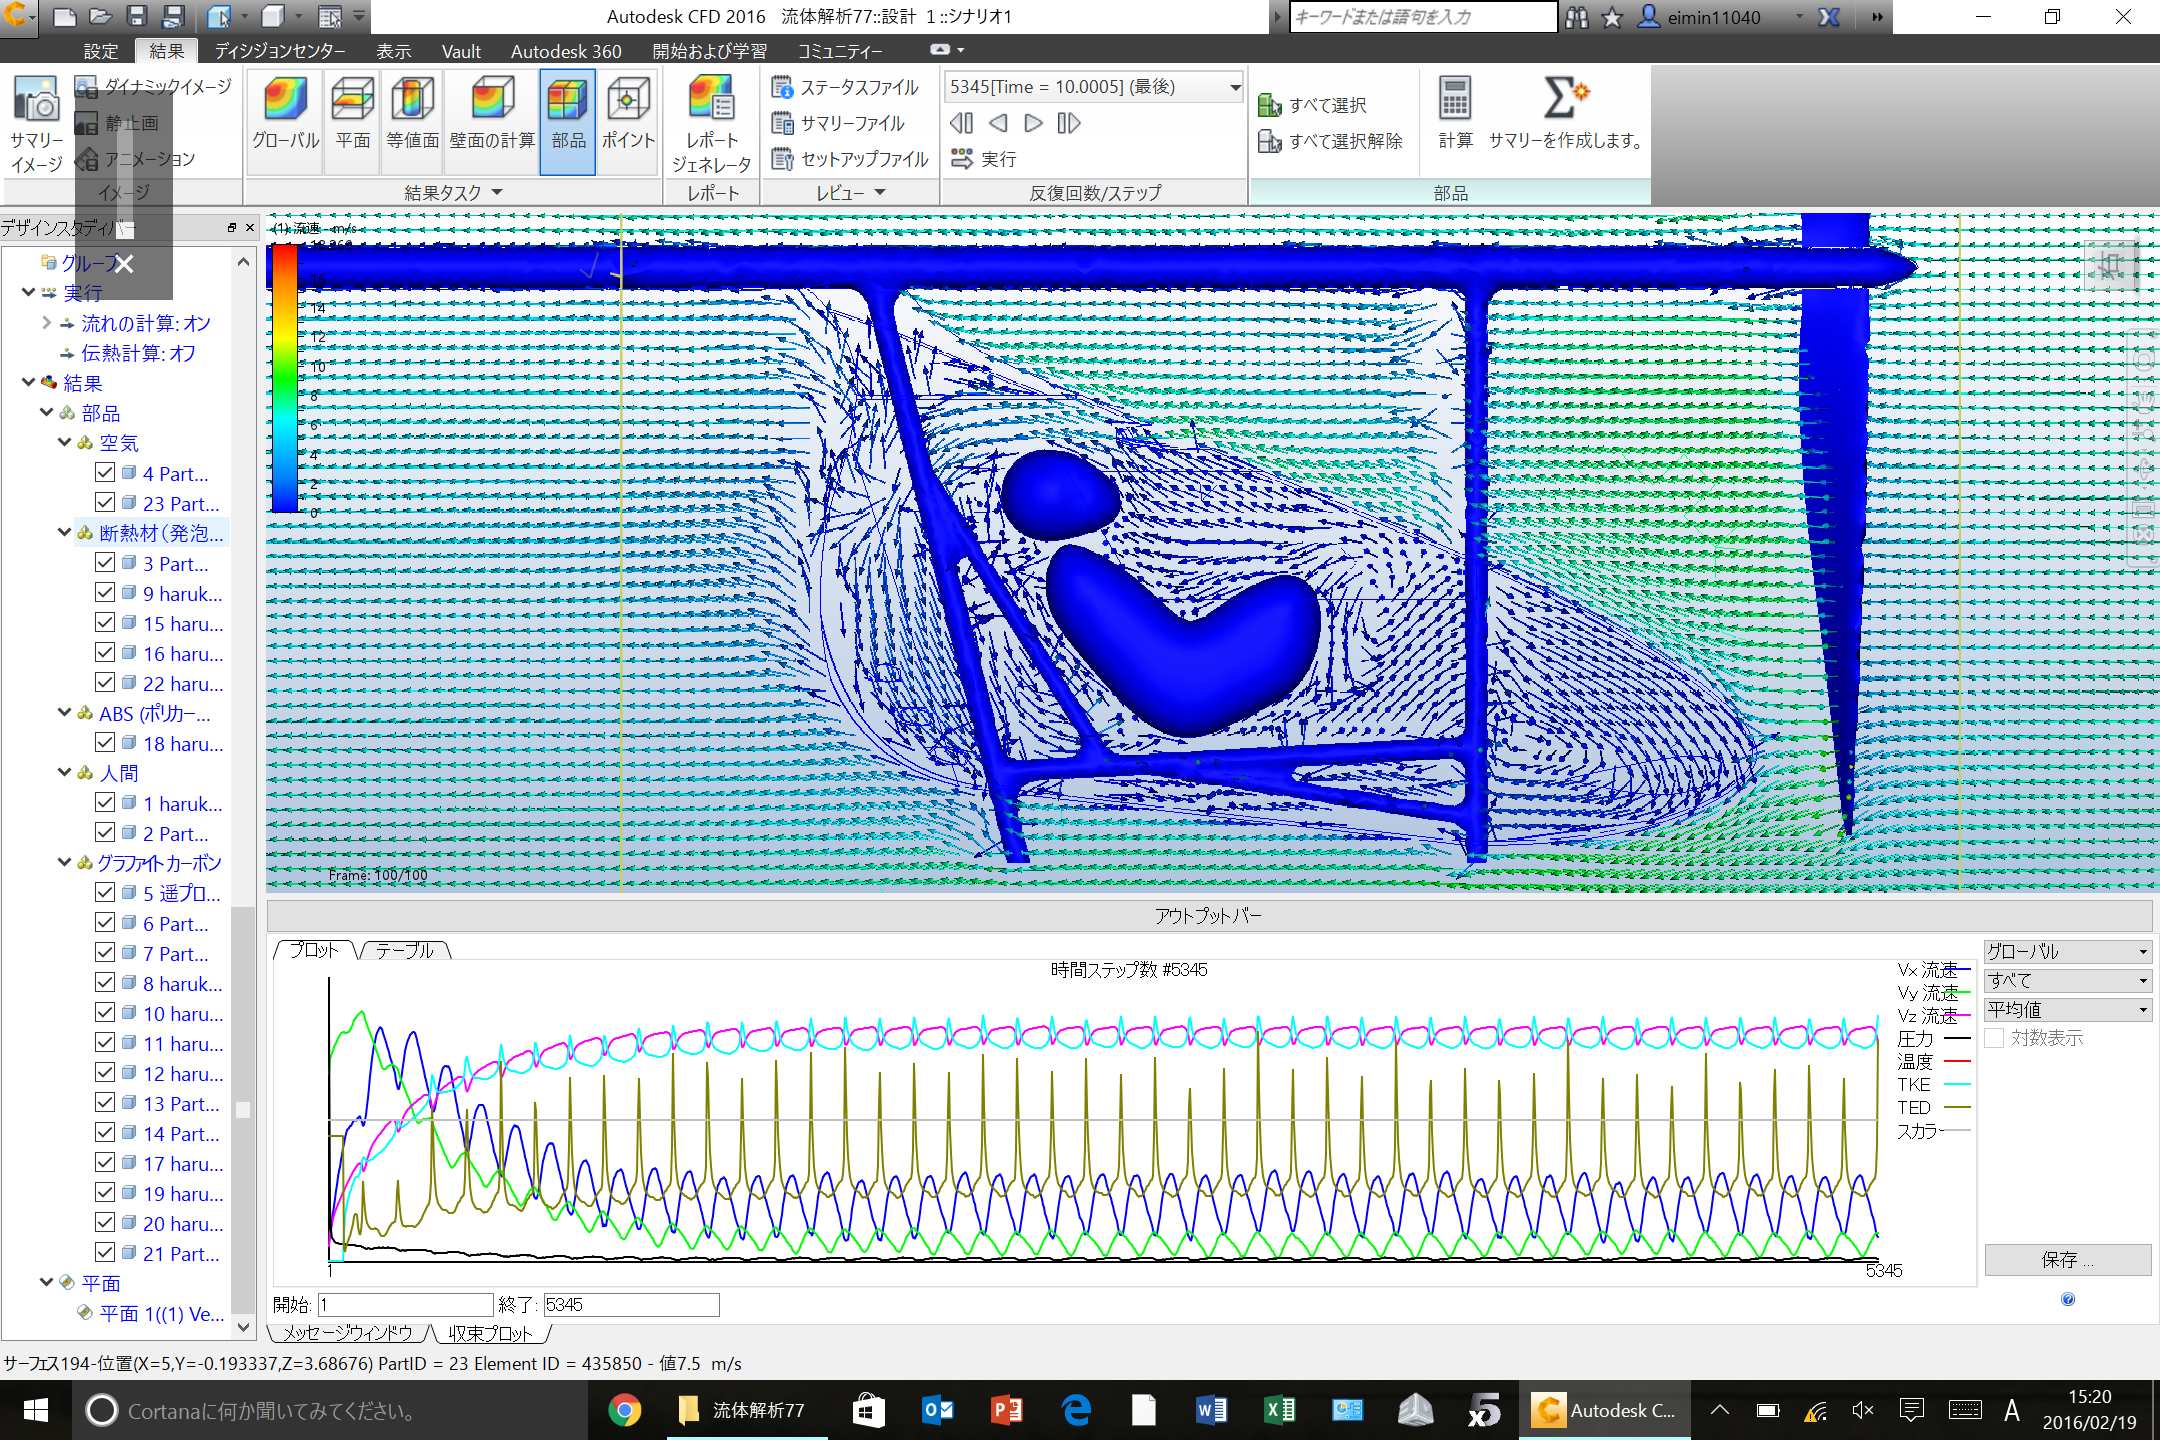2160x1440 pixels.
Task: Click the save icon in quick access toolbar
Action: coord(136,16)
